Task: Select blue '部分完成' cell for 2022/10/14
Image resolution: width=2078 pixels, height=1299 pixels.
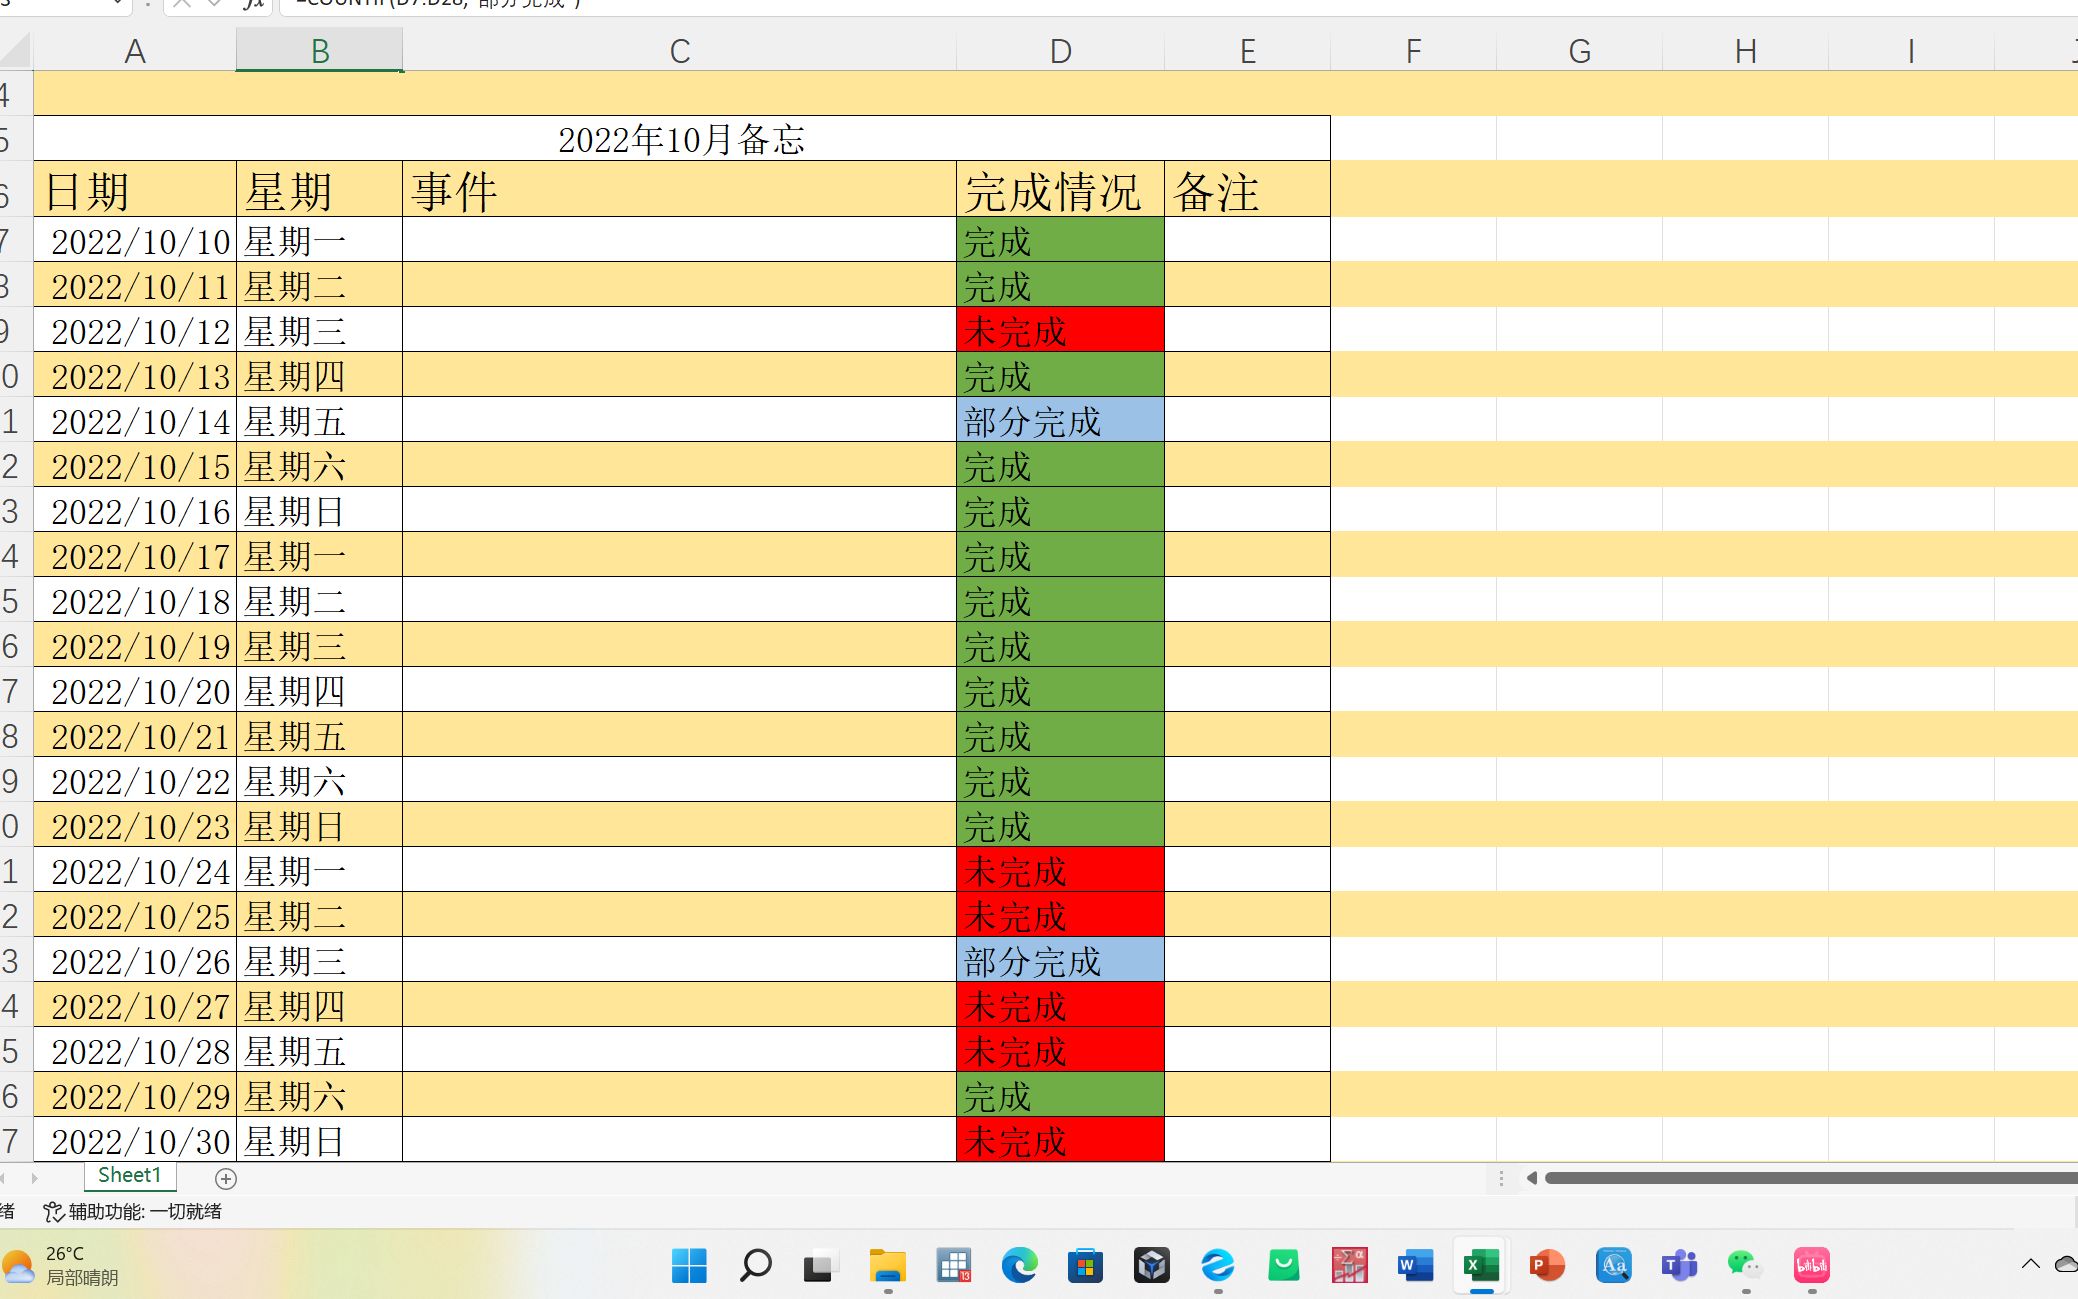Action: (x=1061, y=420)
